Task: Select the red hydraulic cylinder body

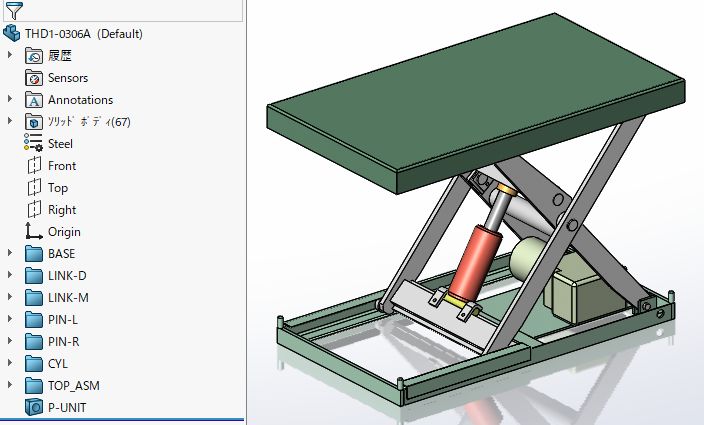Action: (474, 263)
